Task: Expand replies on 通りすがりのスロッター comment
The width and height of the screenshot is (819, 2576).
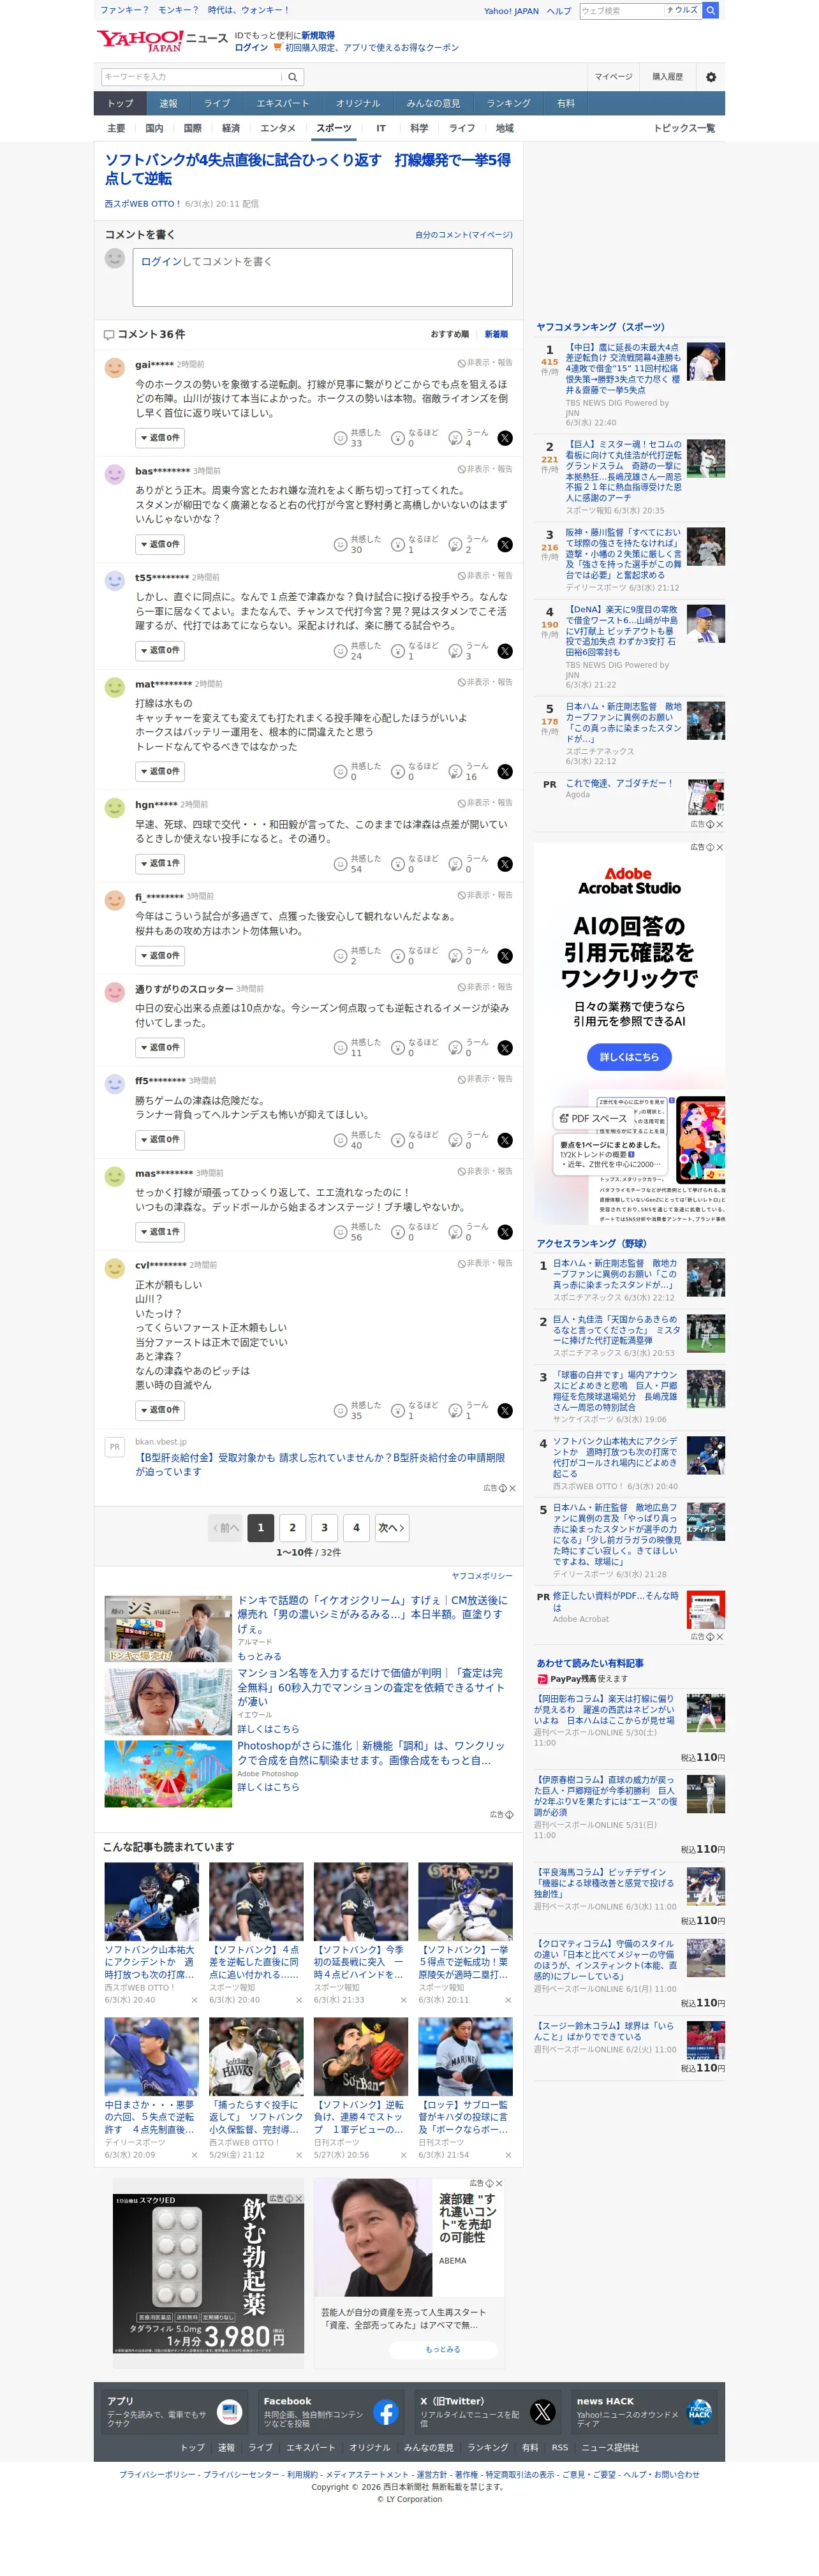Action: tap(160, 1048)
